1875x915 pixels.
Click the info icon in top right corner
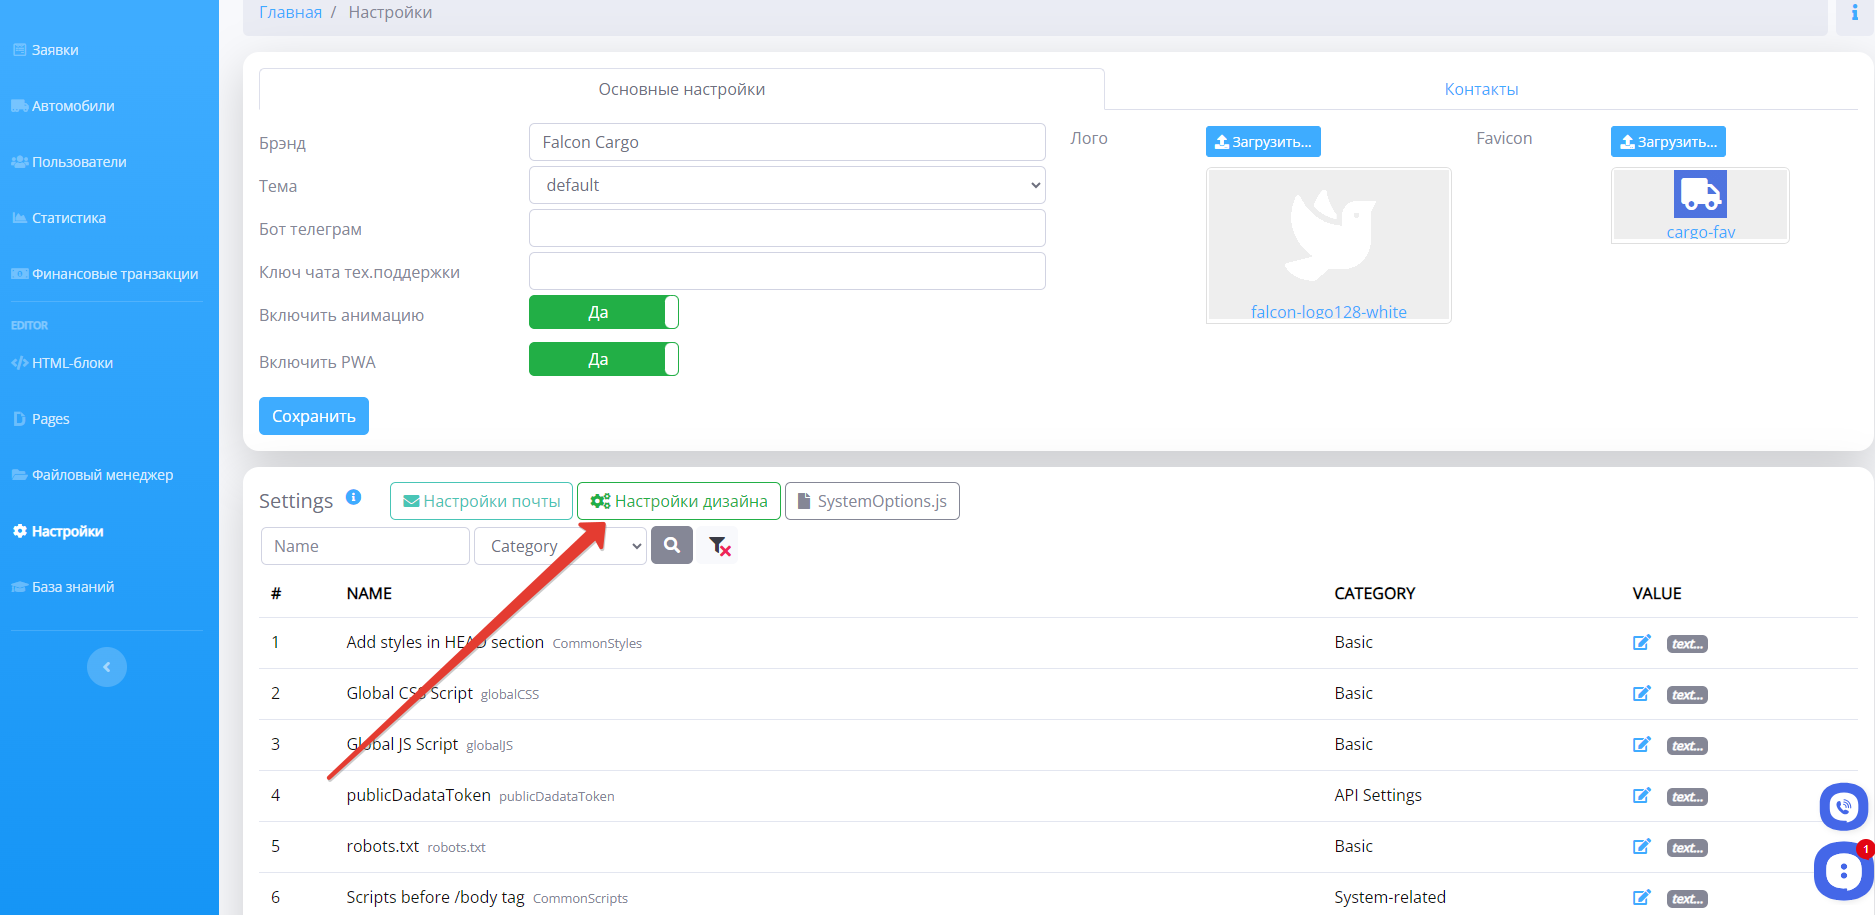pyautogui.click(x=1854, y=13)
